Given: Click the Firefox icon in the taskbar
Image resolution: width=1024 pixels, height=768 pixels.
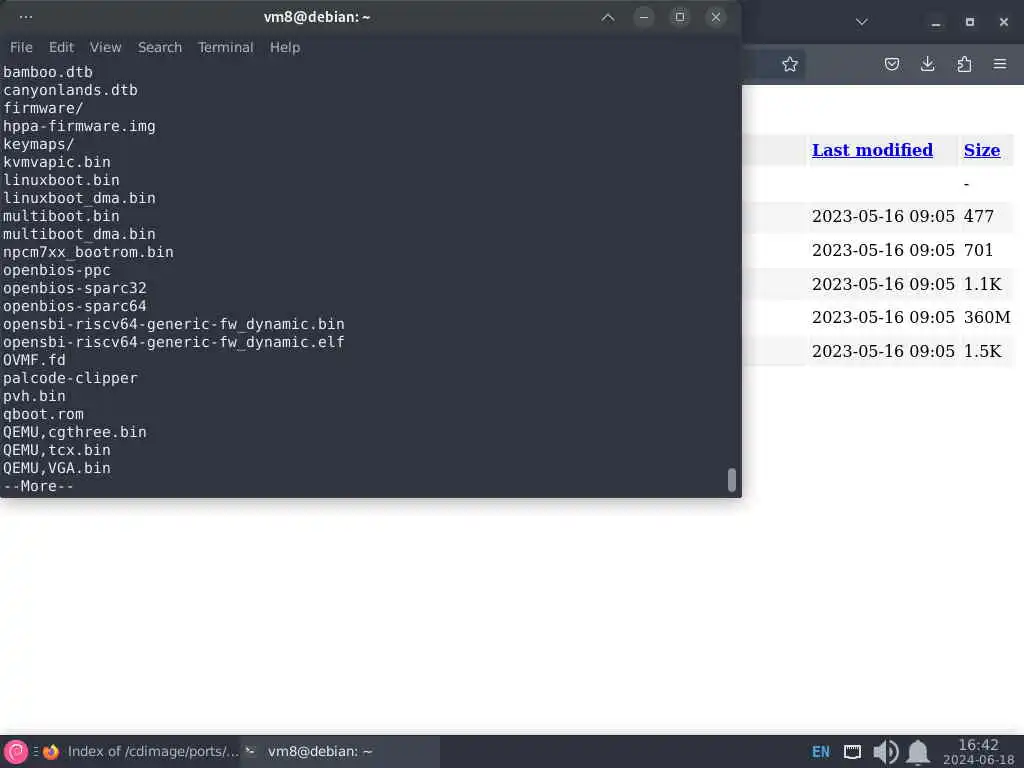Looking at the screenshot, I should 51,752.
